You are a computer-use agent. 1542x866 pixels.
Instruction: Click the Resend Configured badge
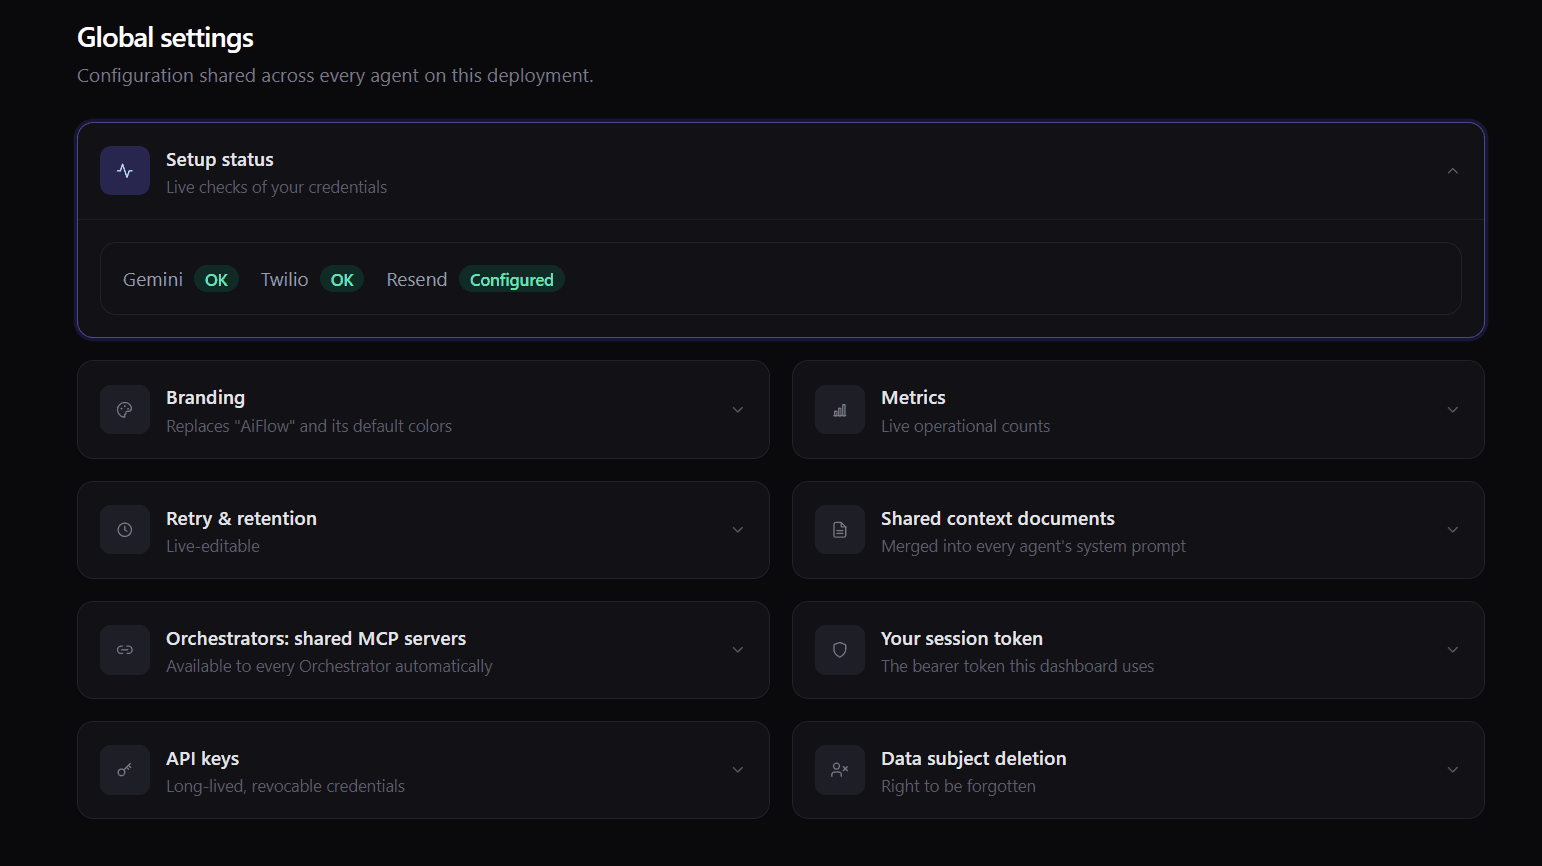click(512, 280)
